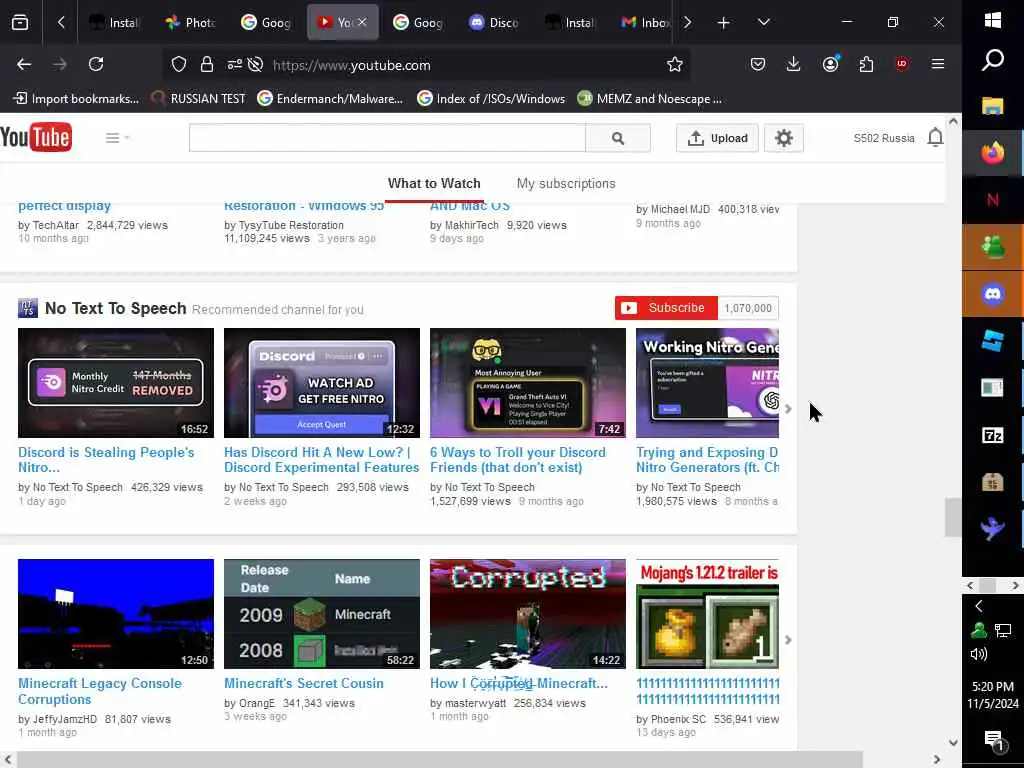
Task: Launch File Explorer from the taskbar
Action: [x=993, y=106]
